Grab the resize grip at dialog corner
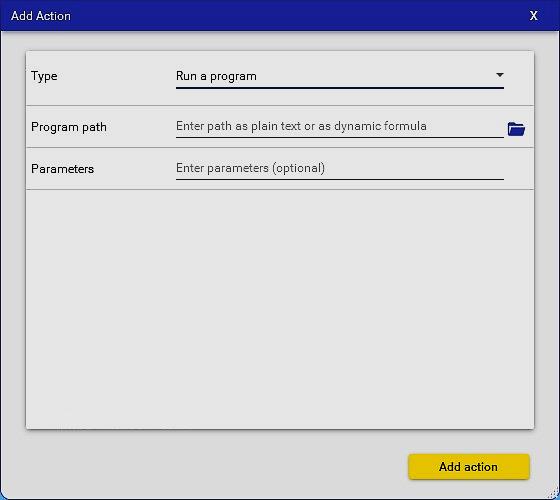This screenshot has width=560, height=500. 553,494
